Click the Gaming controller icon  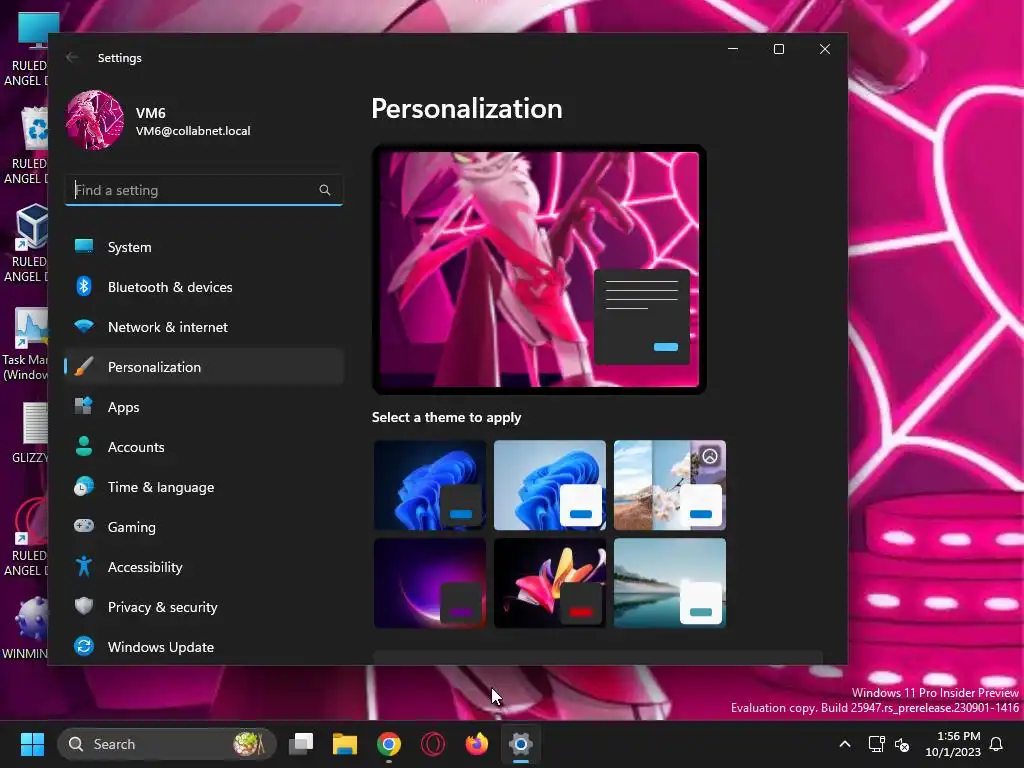[84, 526]
